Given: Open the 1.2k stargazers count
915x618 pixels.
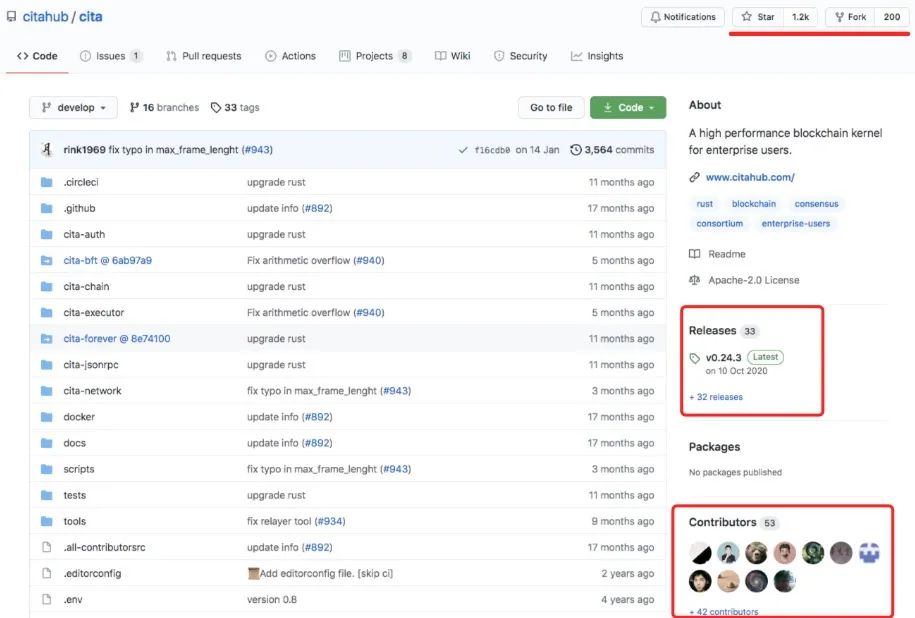Looking at the screenshot, I should click(800, 17).
